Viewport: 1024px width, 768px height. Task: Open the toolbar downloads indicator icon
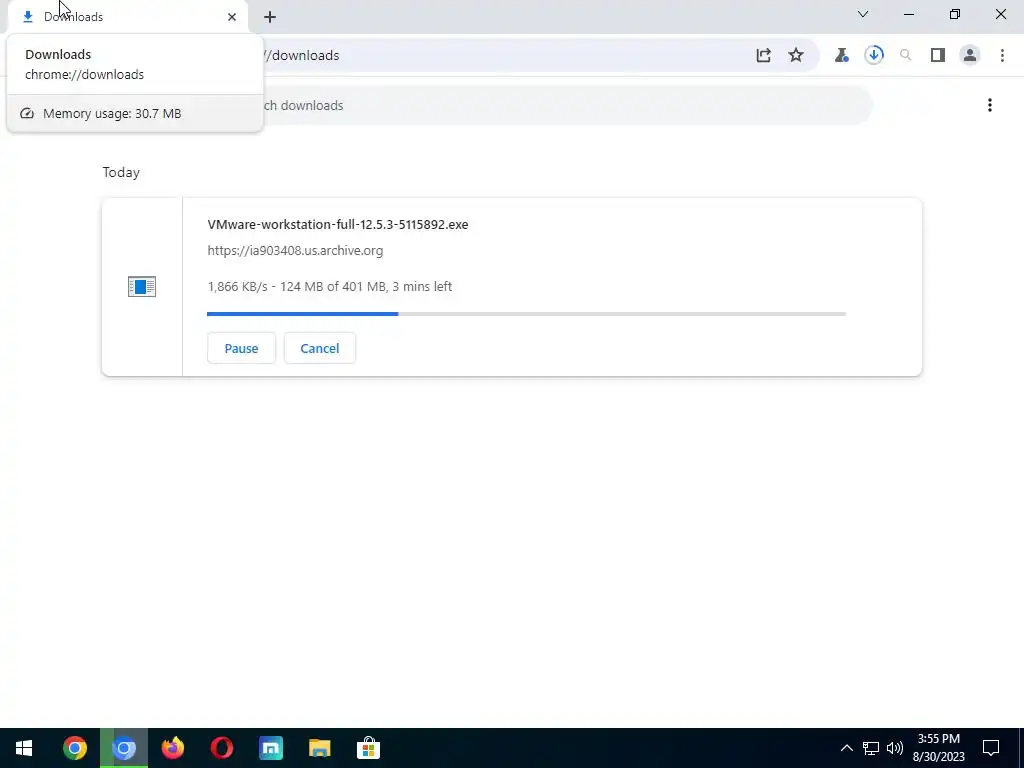click(x=874, y=55)
